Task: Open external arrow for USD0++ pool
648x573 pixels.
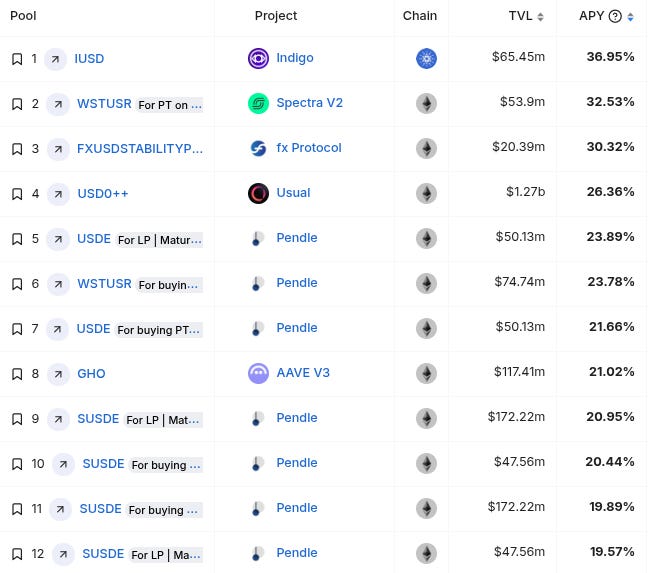Action: pos(58,194)
